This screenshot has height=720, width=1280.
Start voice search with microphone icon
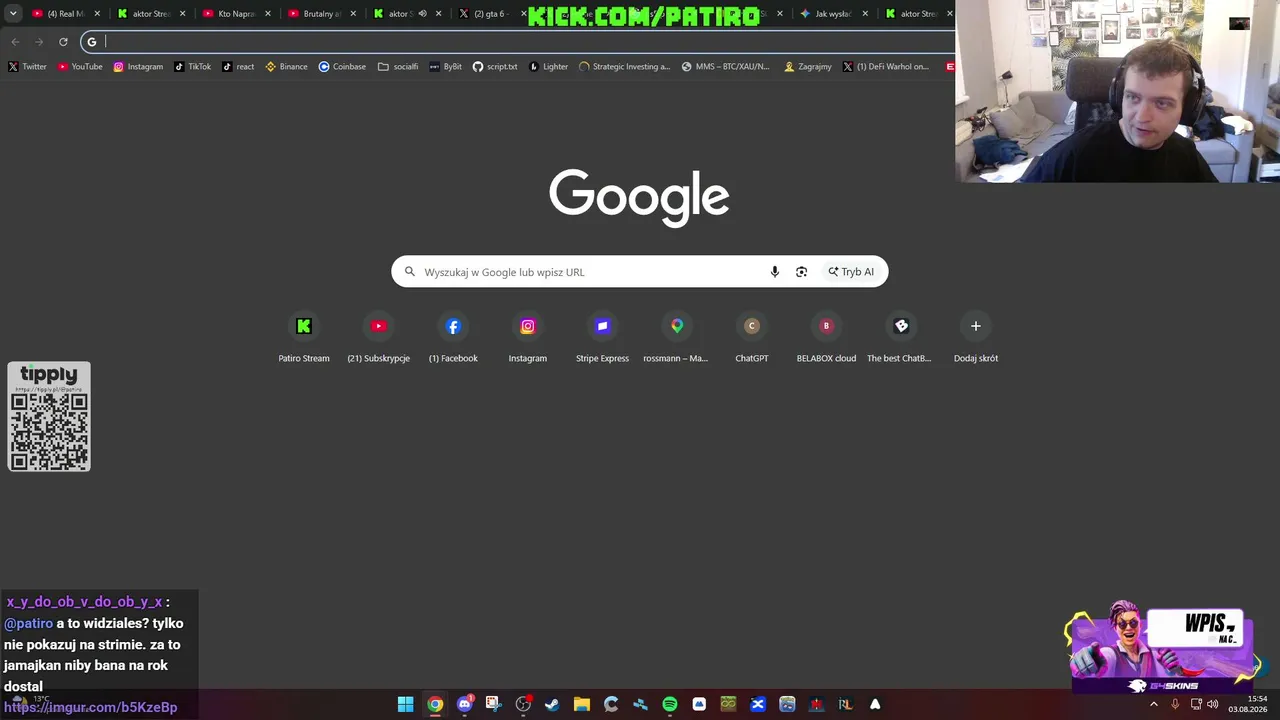click(x=774, y=272)
